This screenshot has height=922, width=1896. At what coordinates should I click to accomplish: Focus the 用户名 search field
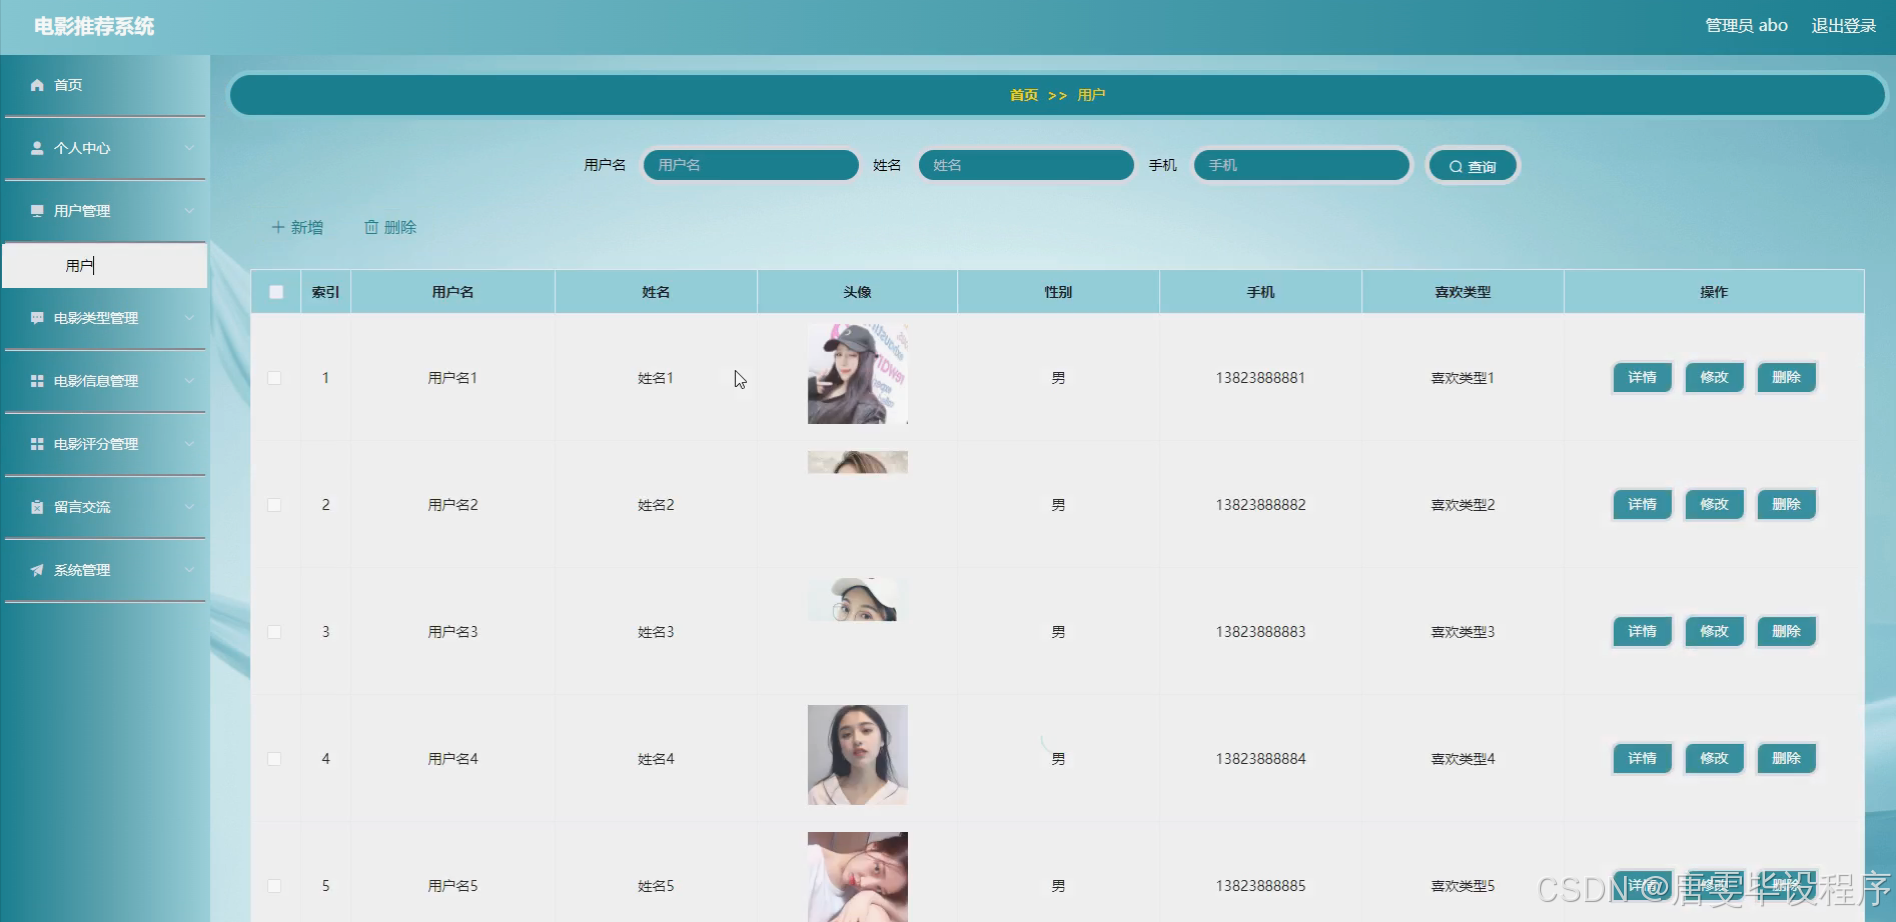pos(751,165)
